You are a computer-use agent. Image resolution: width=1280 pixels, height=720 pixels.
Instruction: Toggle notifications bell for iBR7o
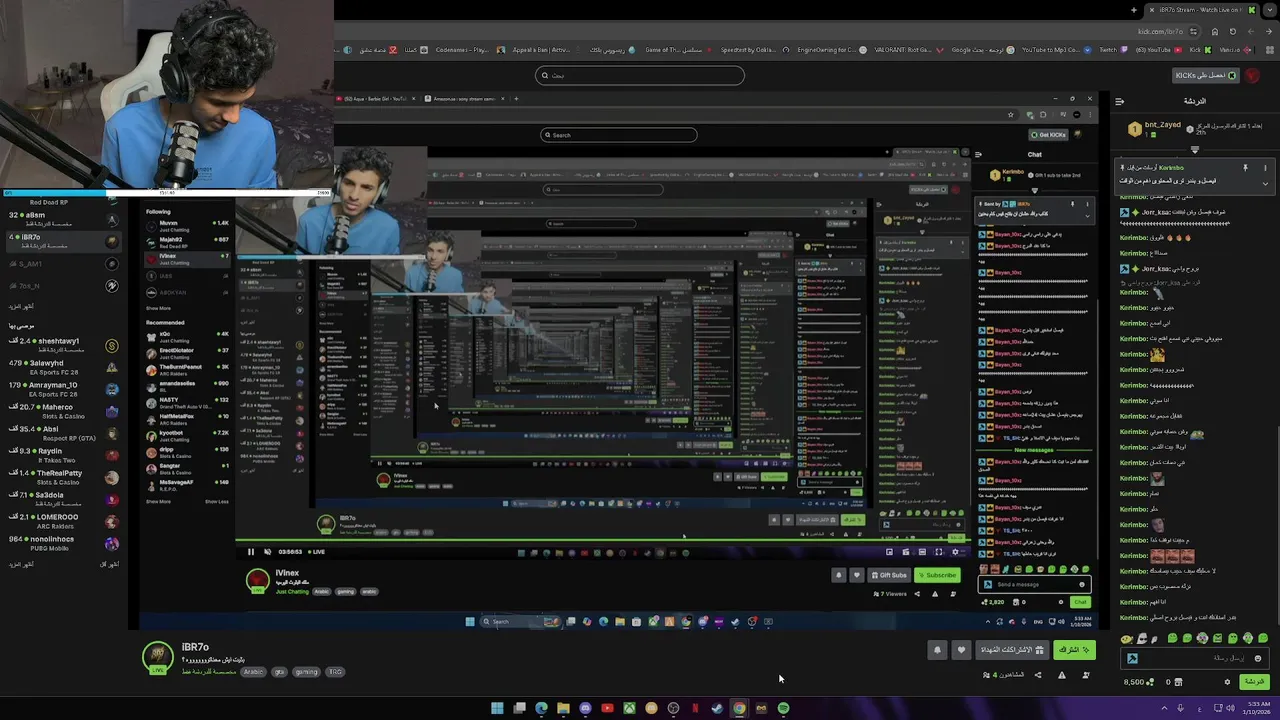[937, 650]
